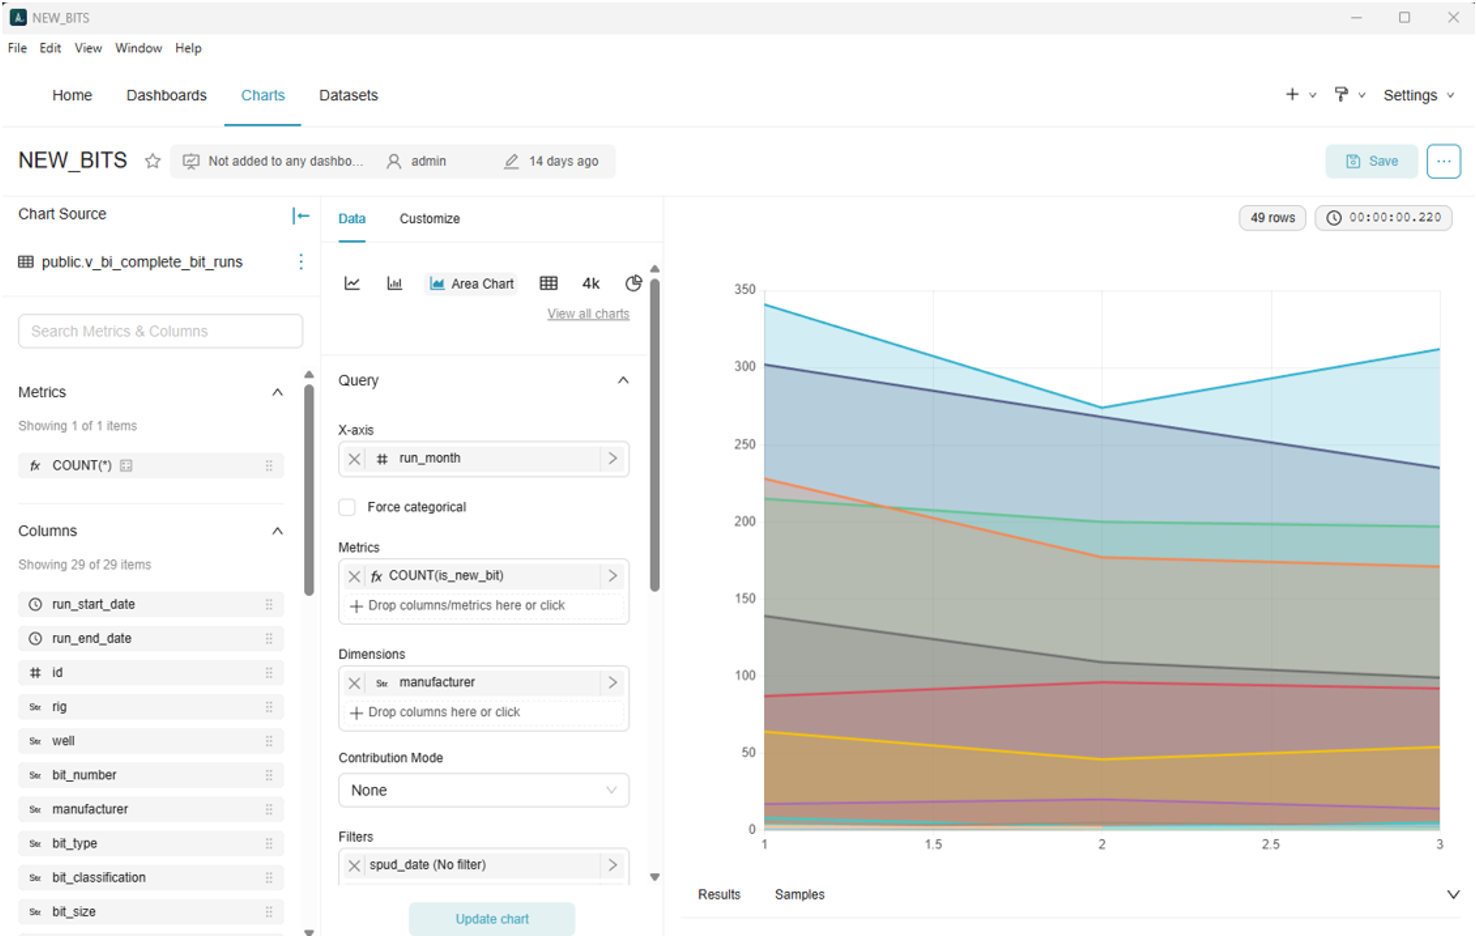Image resolution: width=1476 pixels, height=936 pixels.
Task: Select the pie chart type icon
Action: pyautogui.click(x=633, y=284)
